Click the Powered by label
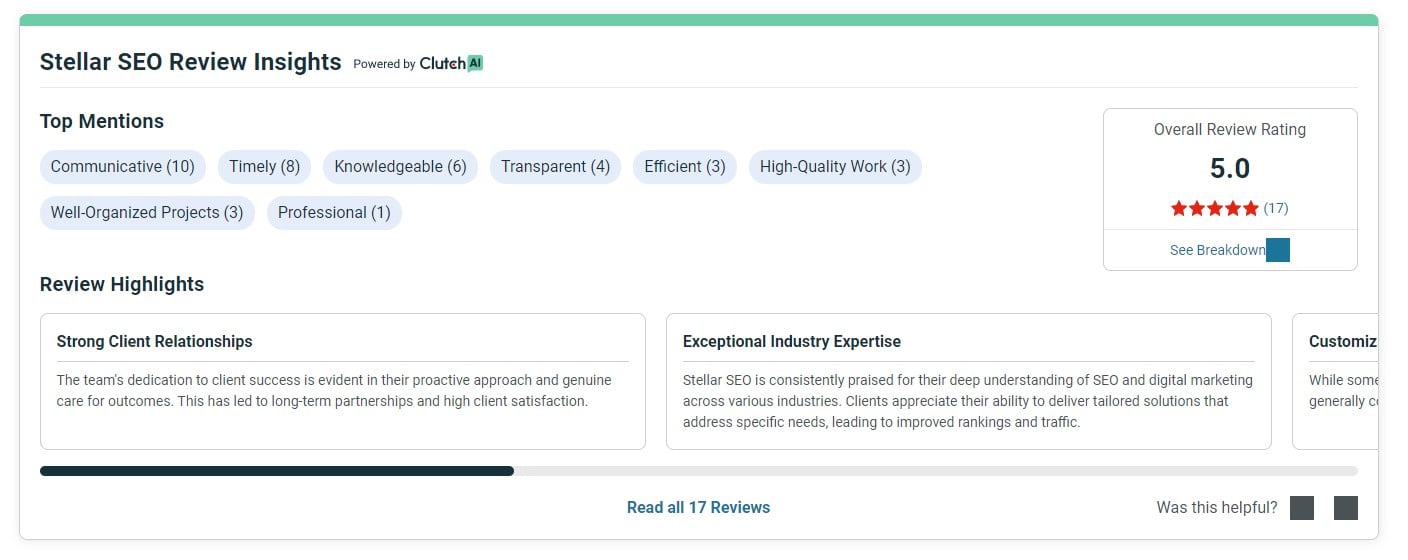The height and width of the screenshot is (560, 1408). [x=384, y=64]
